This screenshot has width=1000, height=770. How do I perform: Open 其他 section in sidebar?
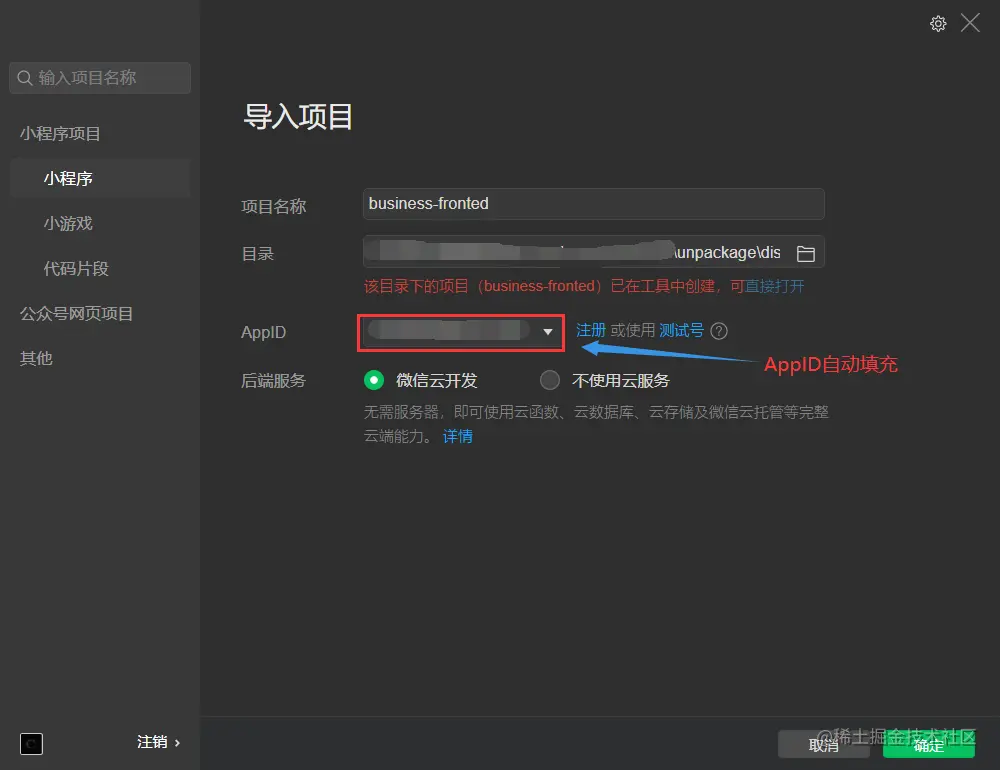click(36, 359)
